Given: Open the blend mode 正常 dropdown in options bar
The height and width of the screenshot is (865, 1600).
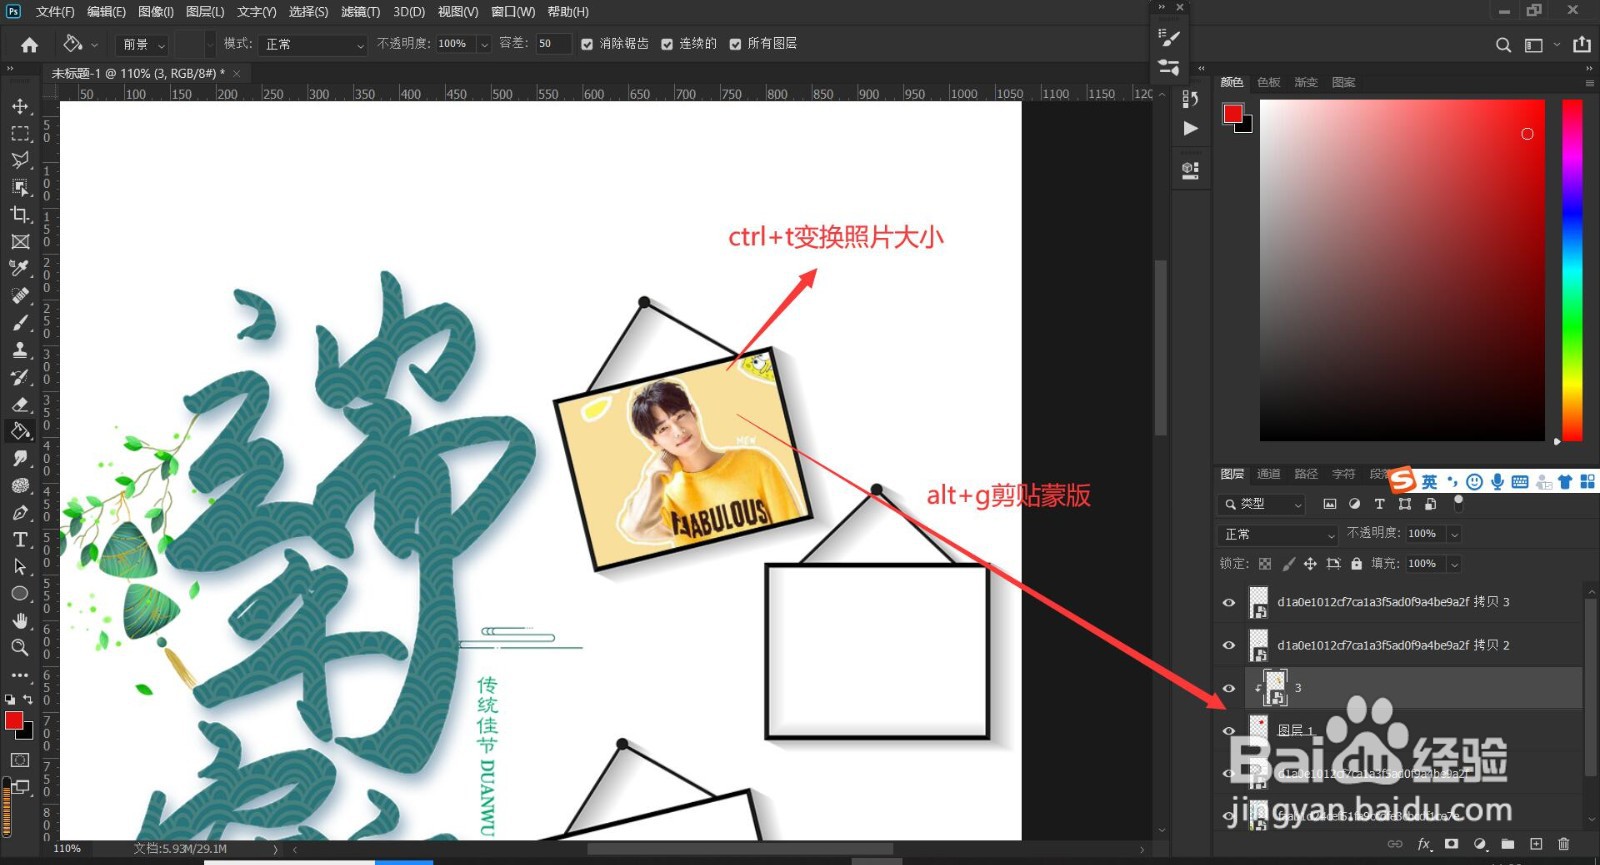Looking at the screenshot, I should (x=313, y=44).
